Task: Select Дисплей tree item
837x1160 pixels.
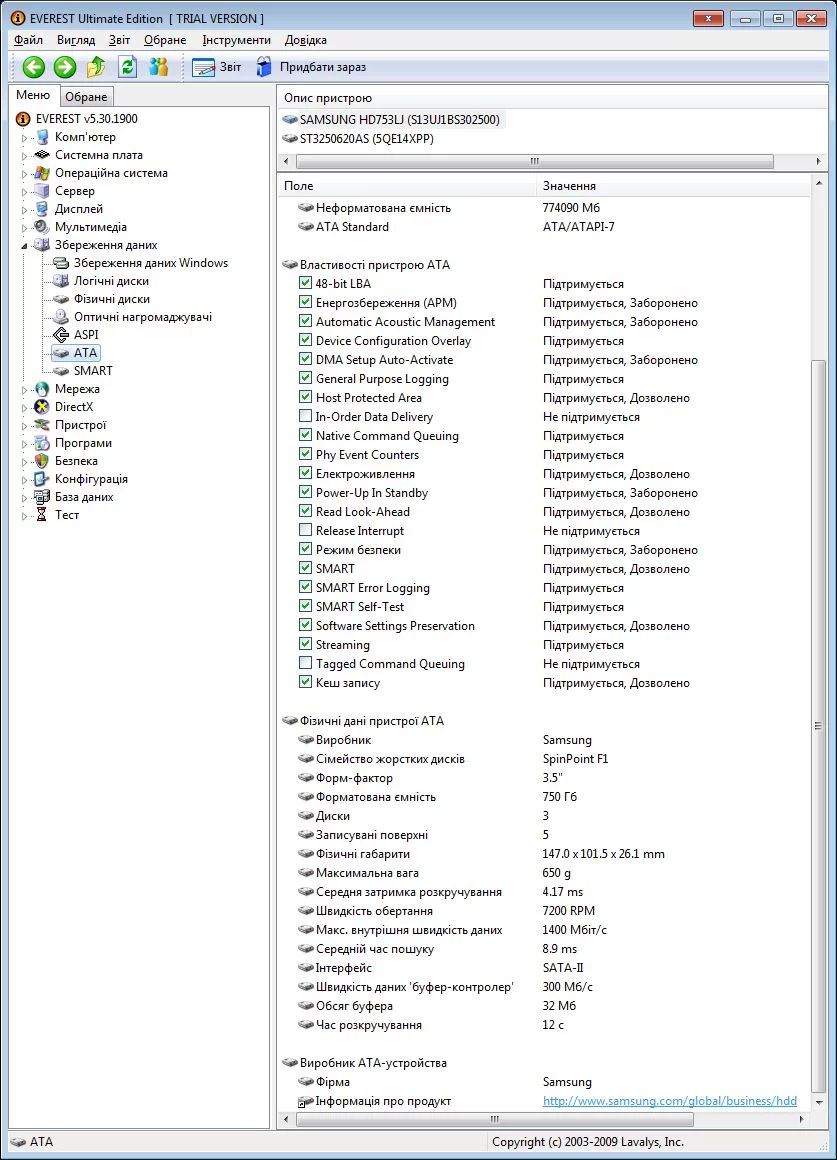Action: (70, 209)
